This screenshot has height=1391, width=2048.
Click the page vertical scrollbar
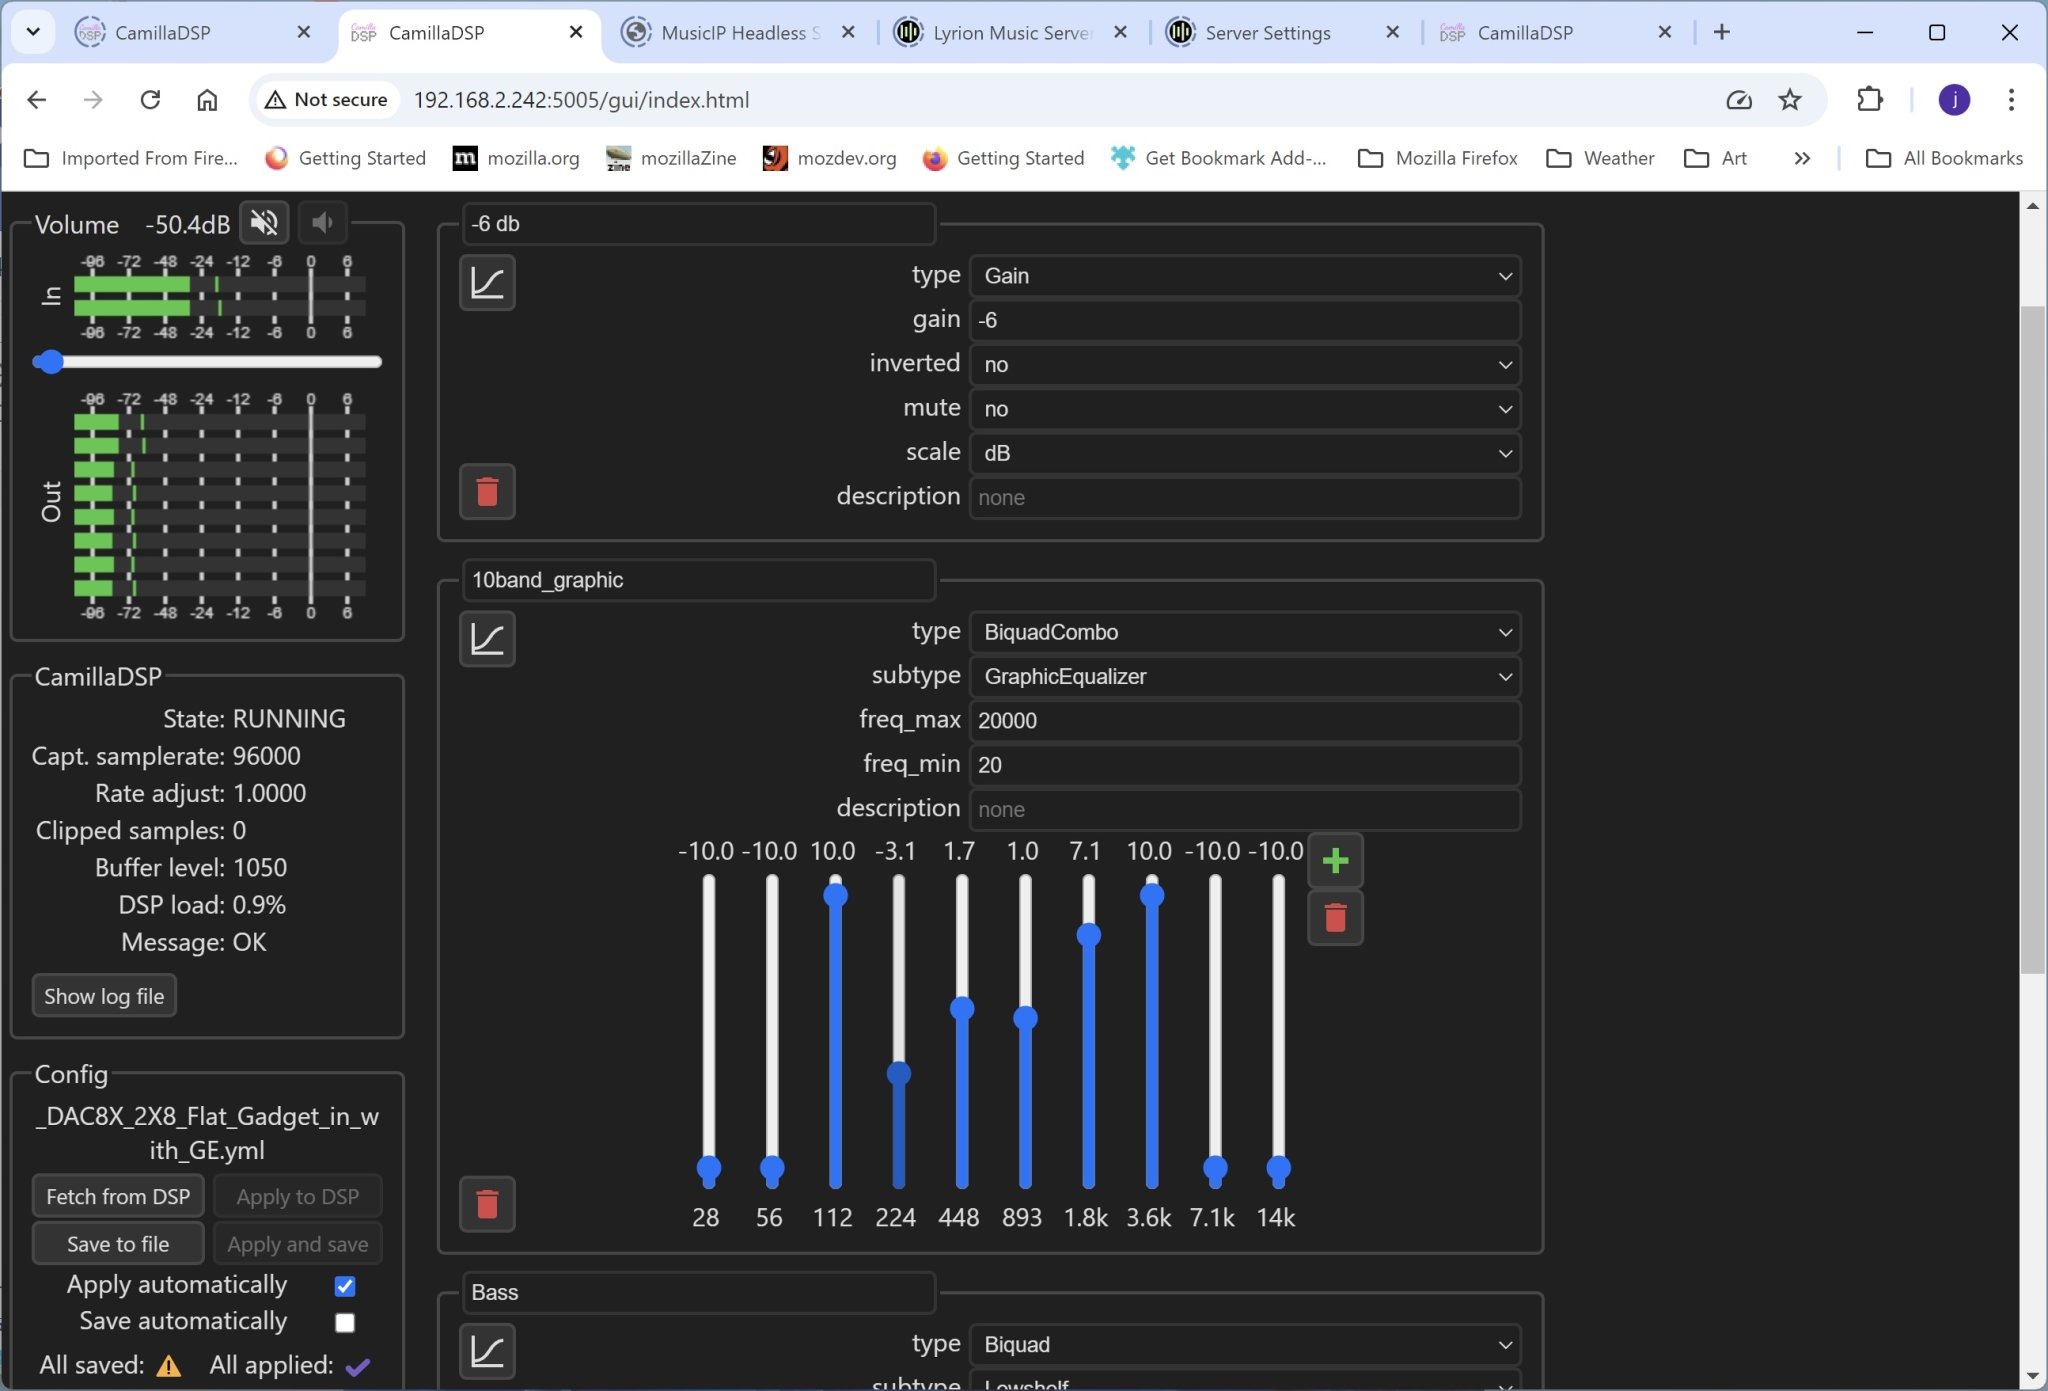pyautogui.click(x=2032, y=640)
